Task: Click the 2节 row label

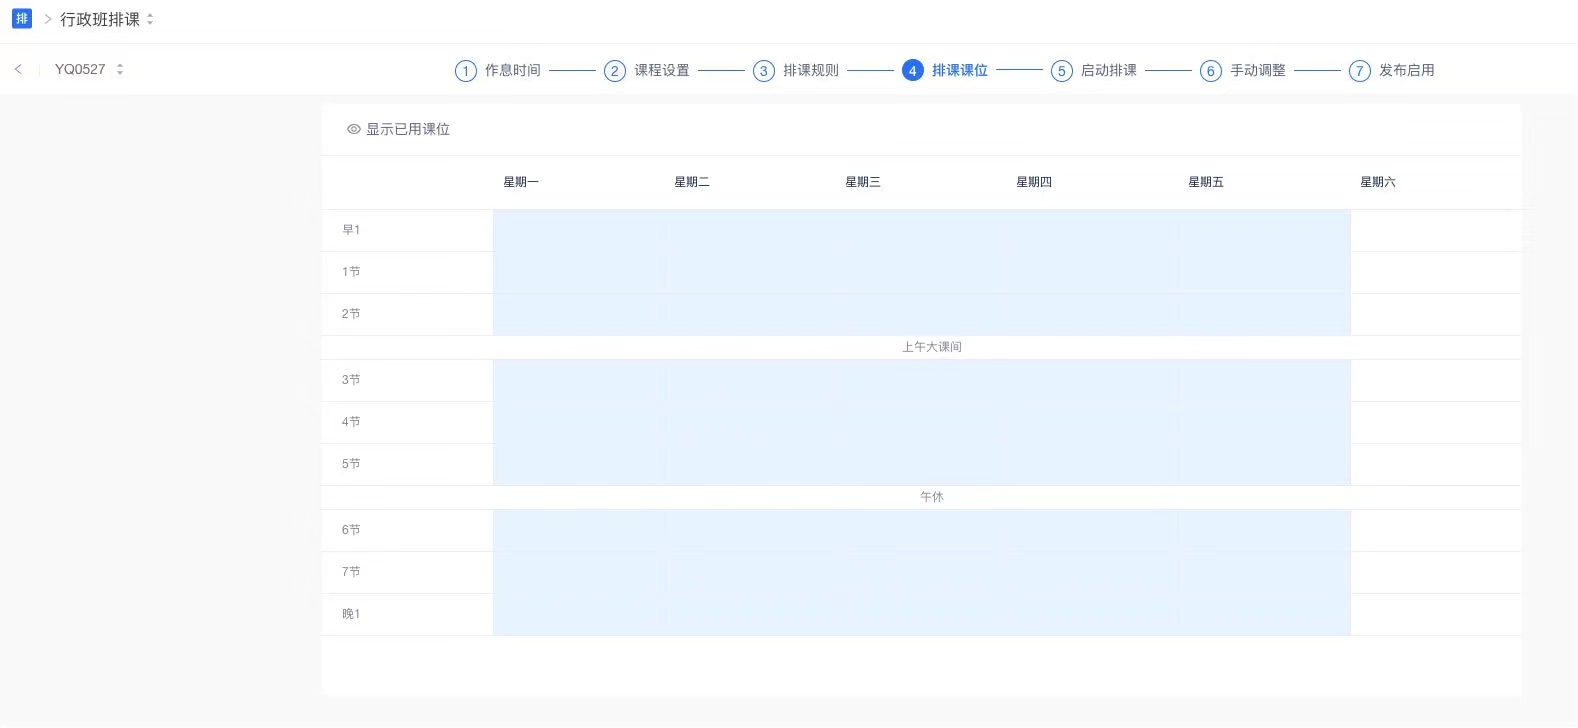Action: tap(351, 314)
